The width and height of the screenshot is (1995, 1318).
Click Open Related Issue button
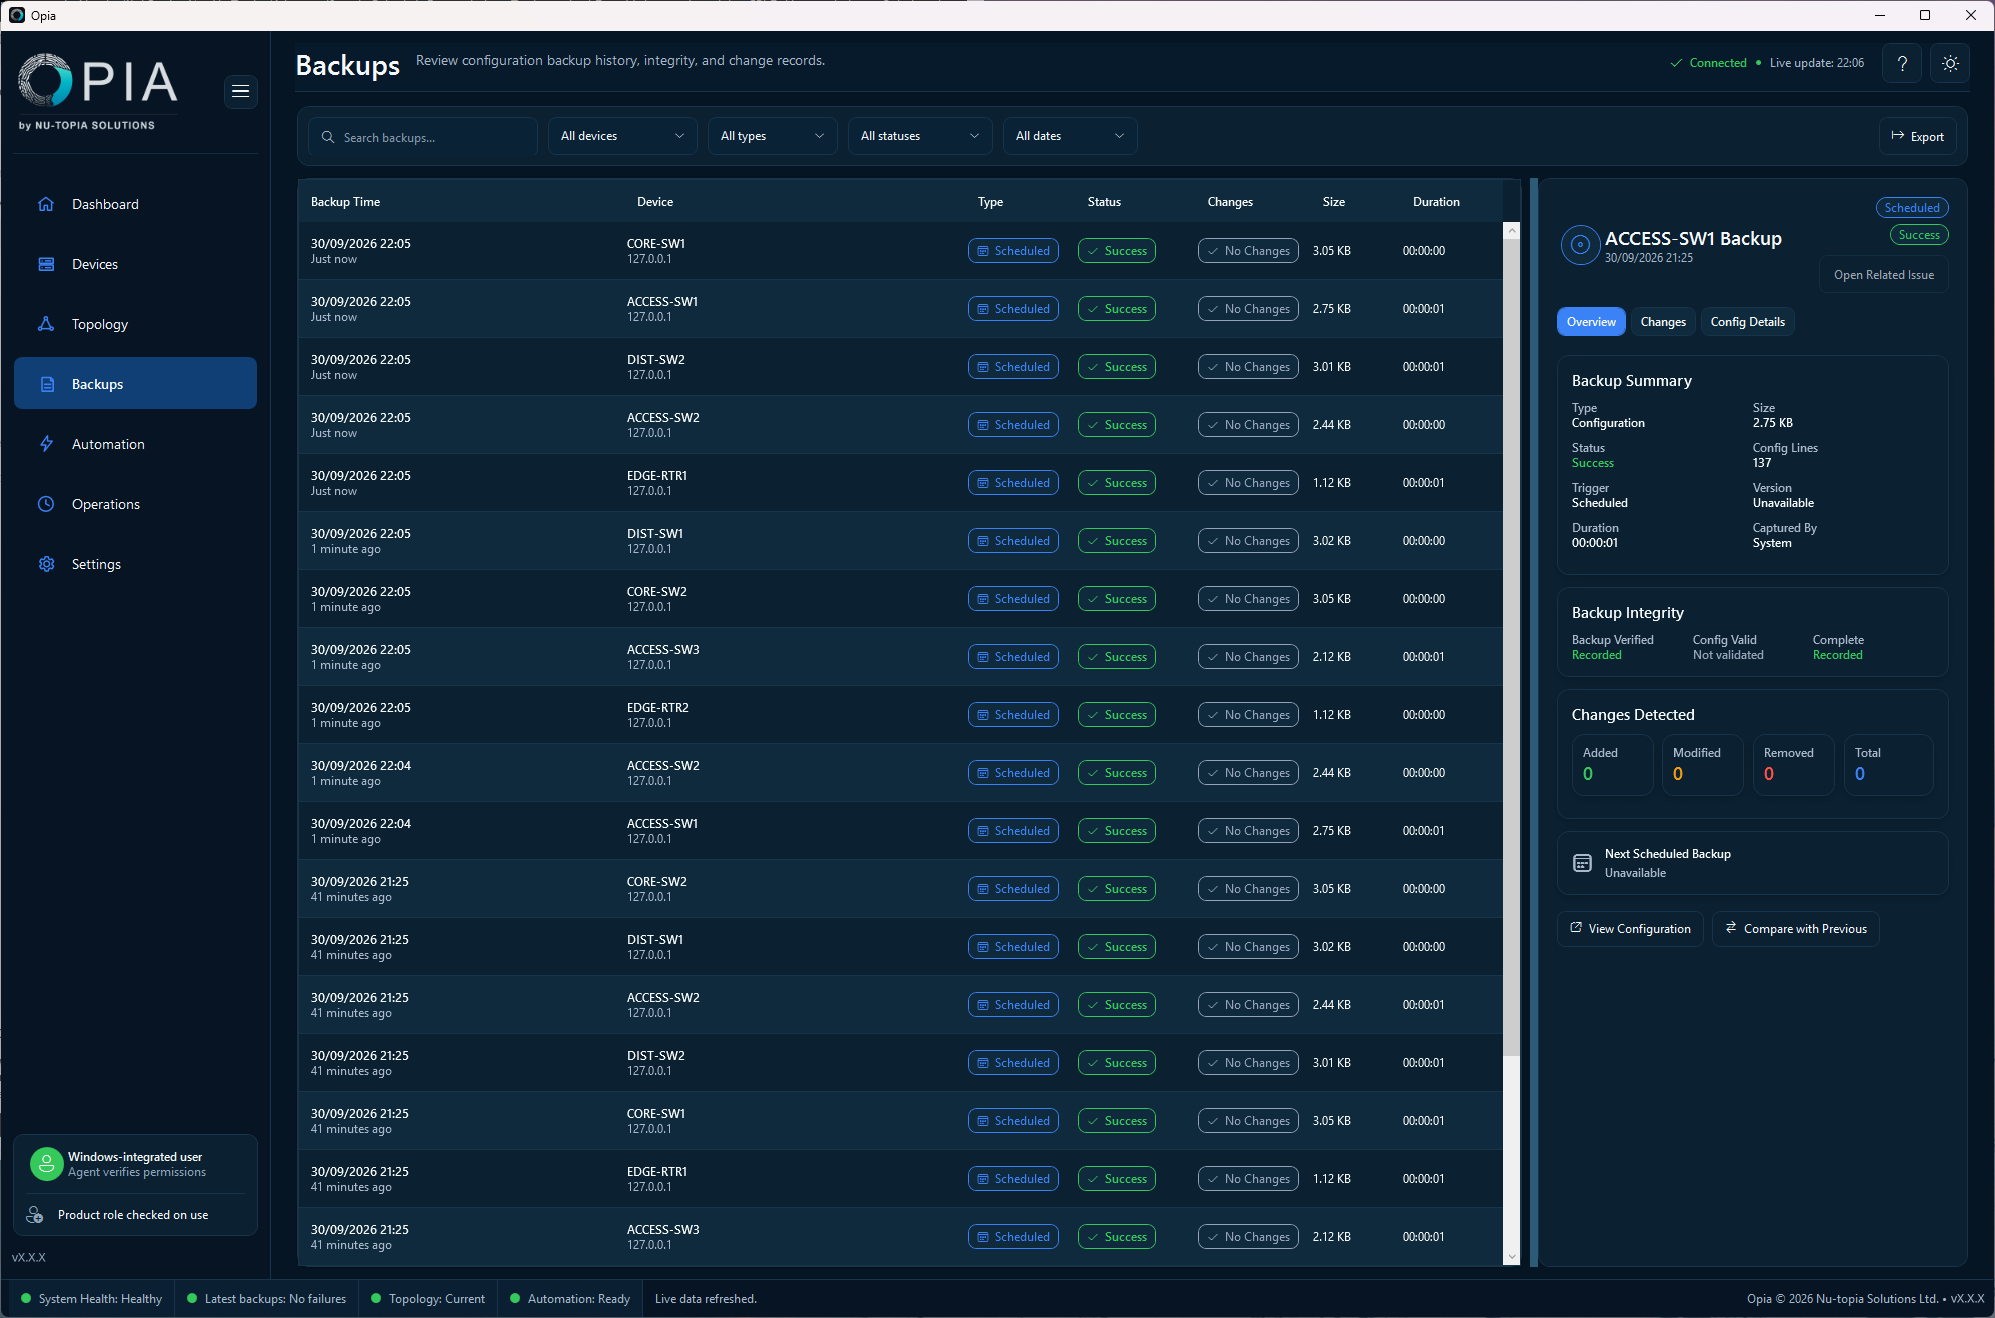pyautogui.click(x=1883, y=275)
